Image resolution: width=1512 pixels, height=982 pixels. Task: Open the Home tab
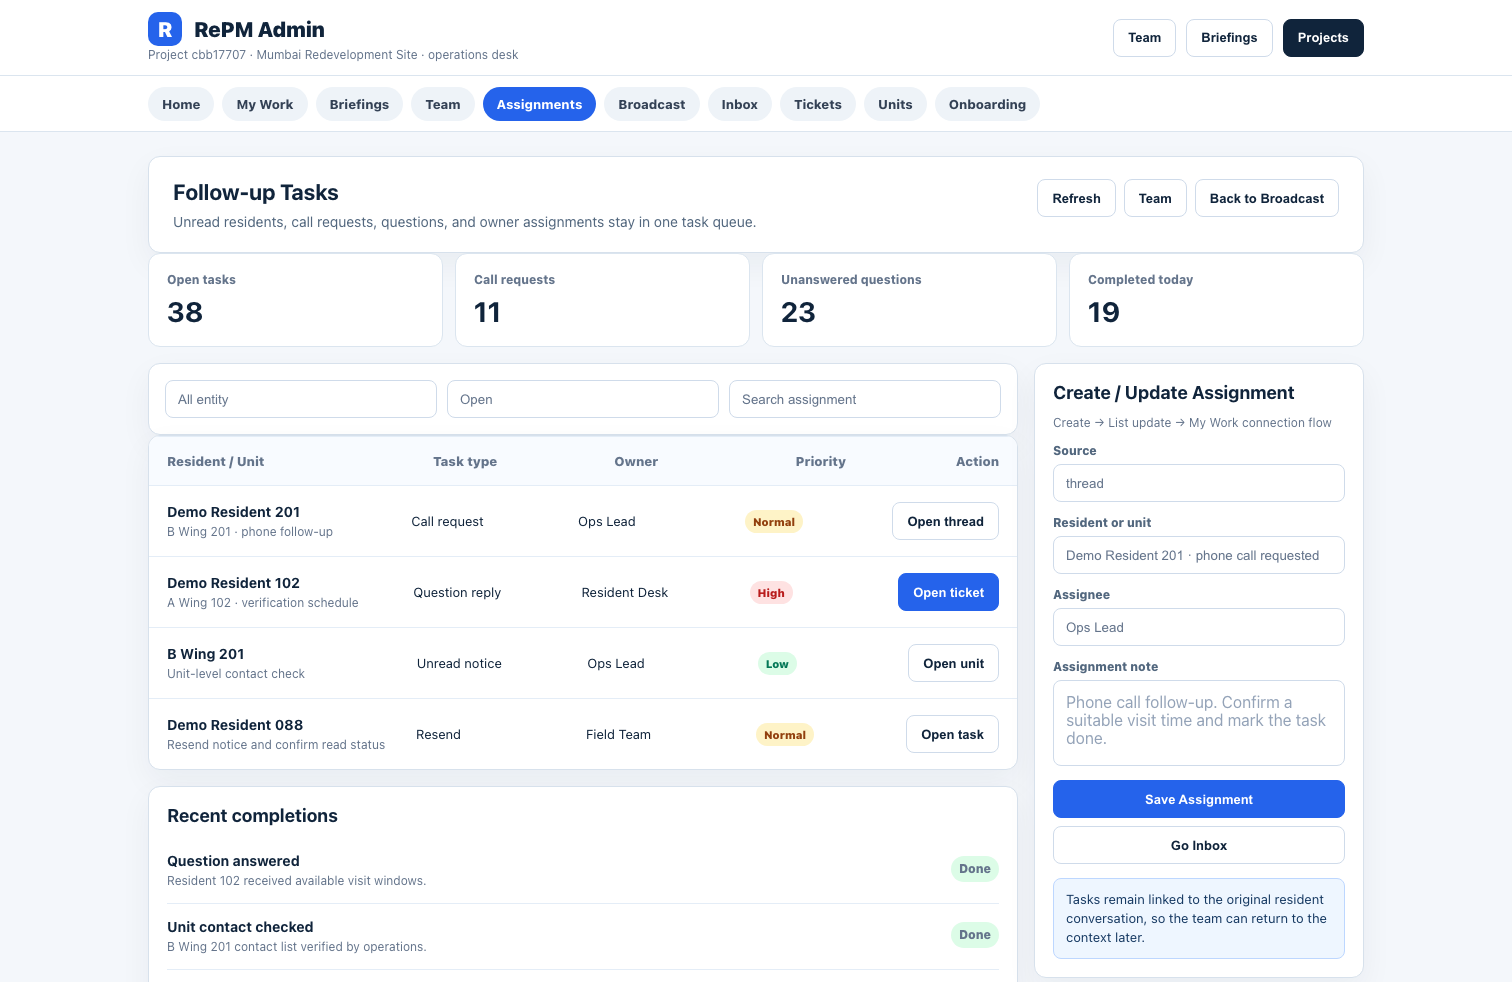coord(181,104)
